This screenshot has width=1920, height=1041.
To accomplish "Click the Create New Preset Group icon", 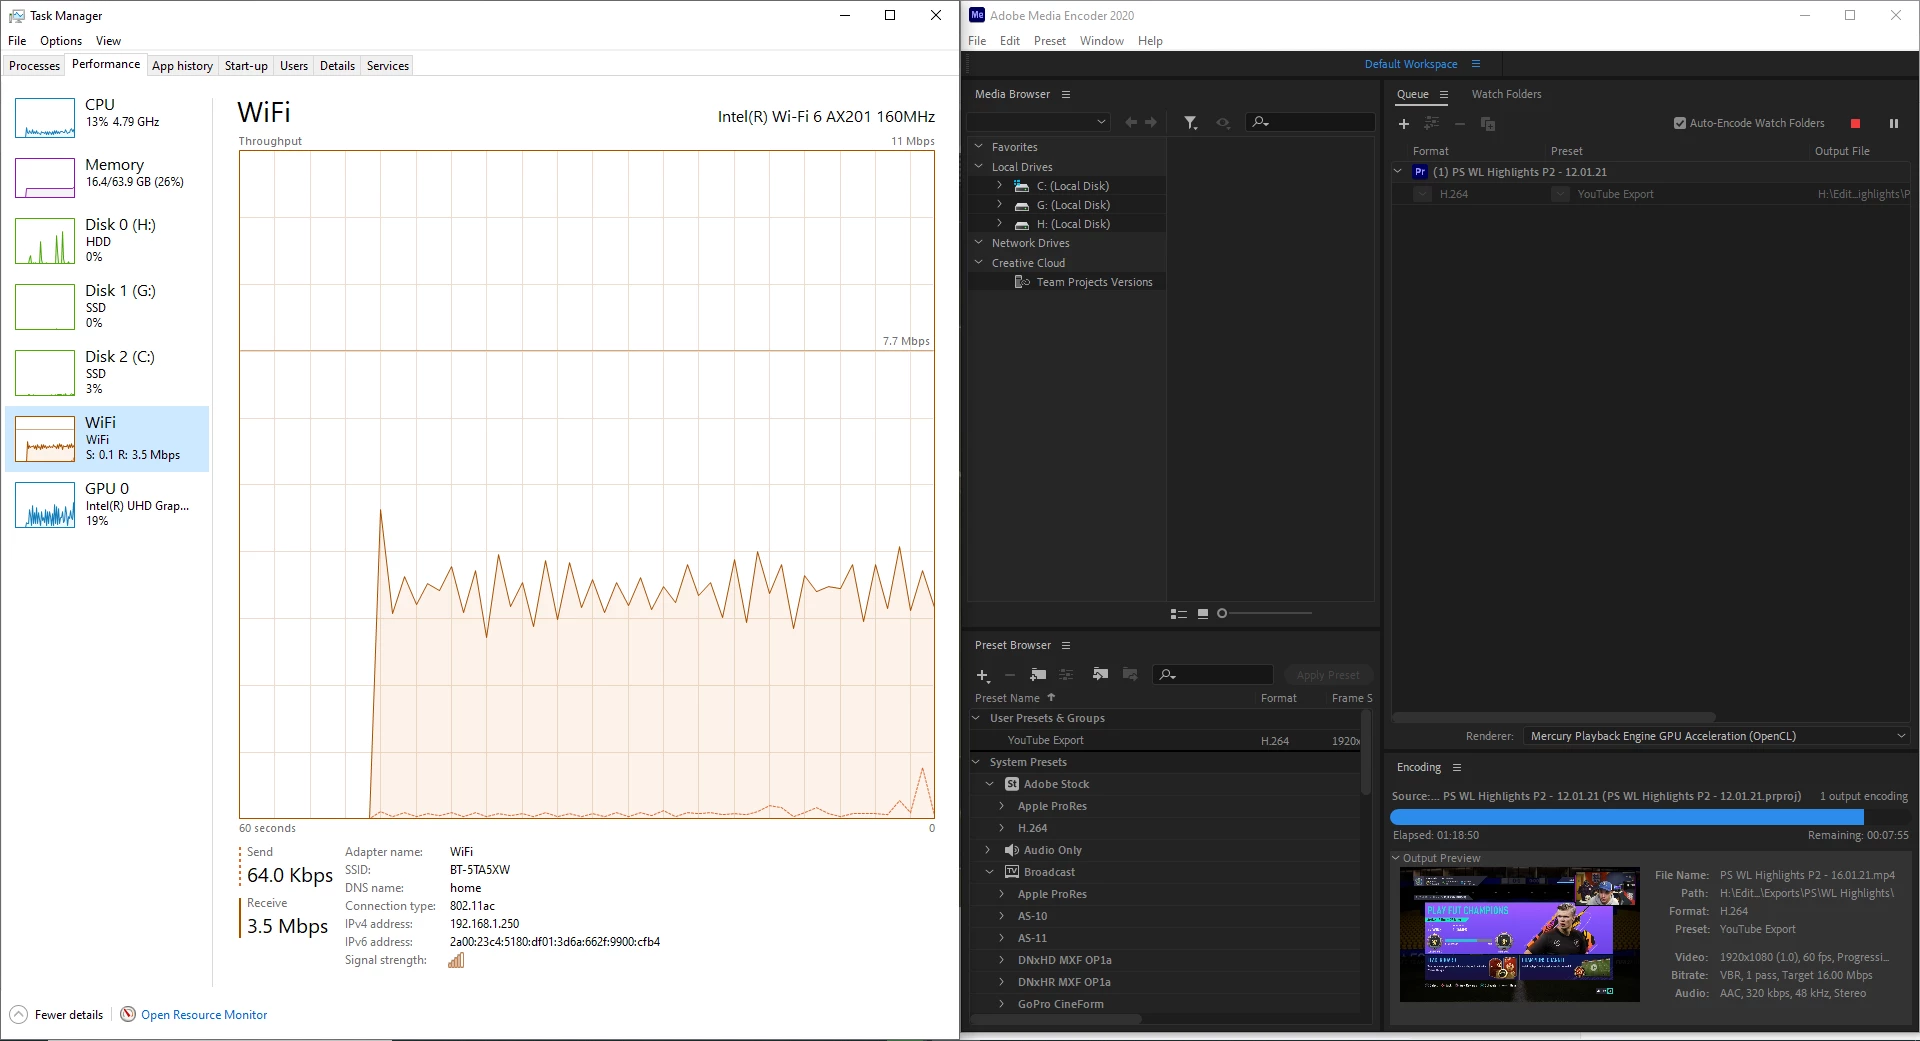I will click(1038, 674).
